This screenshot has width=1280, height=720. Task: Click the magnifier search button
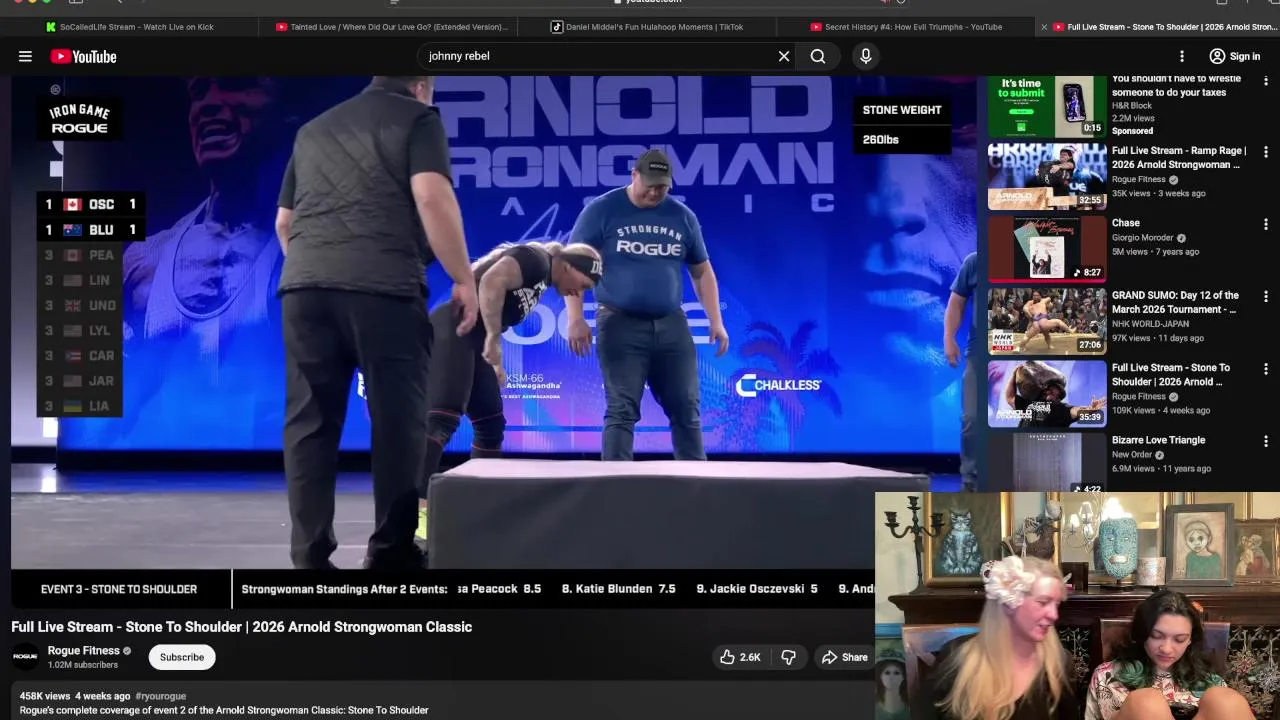click(818, 56)
